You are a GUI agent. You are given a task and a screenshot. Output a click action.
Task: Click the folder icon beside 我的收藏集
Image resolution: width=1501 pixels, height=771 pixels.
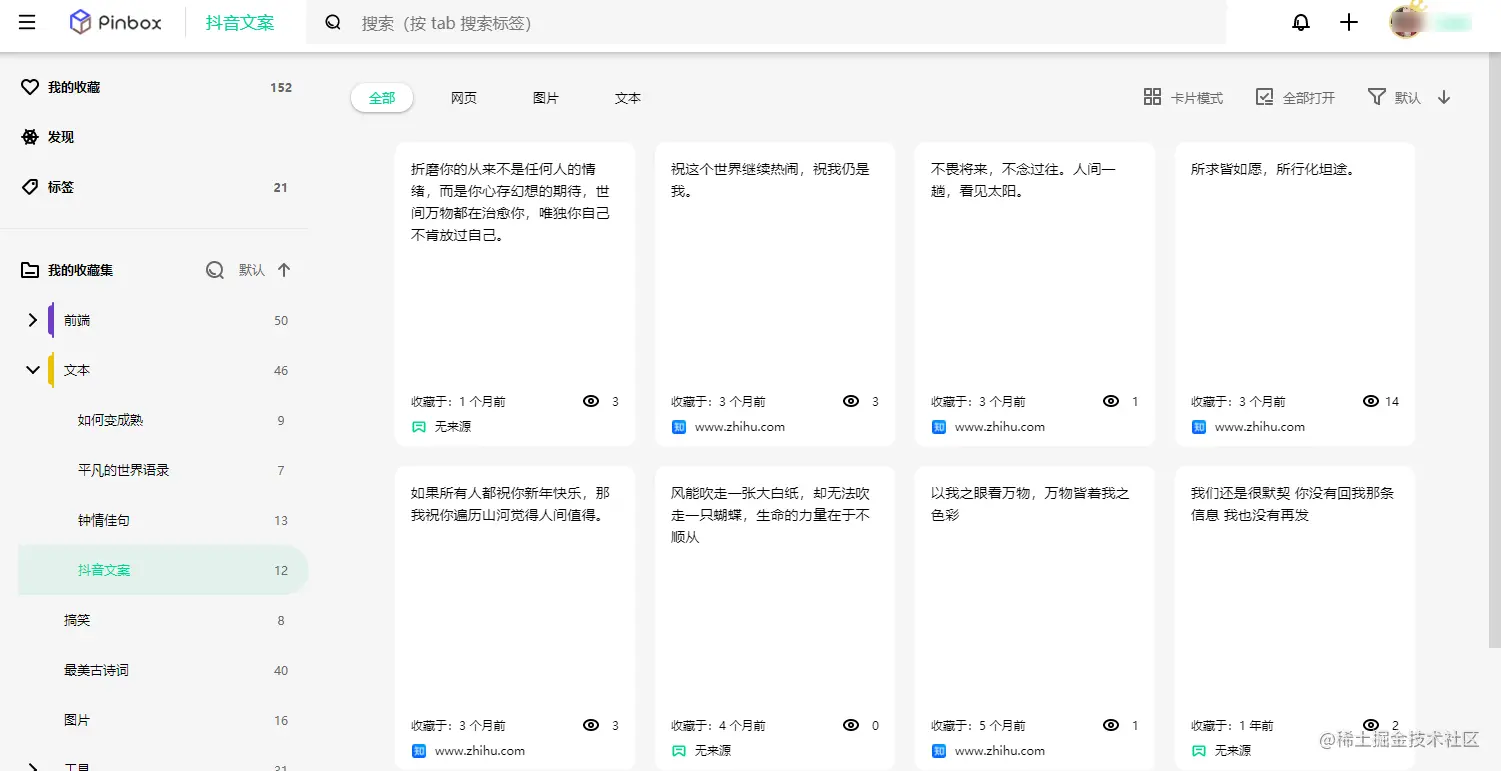click(x=30, y=270)
